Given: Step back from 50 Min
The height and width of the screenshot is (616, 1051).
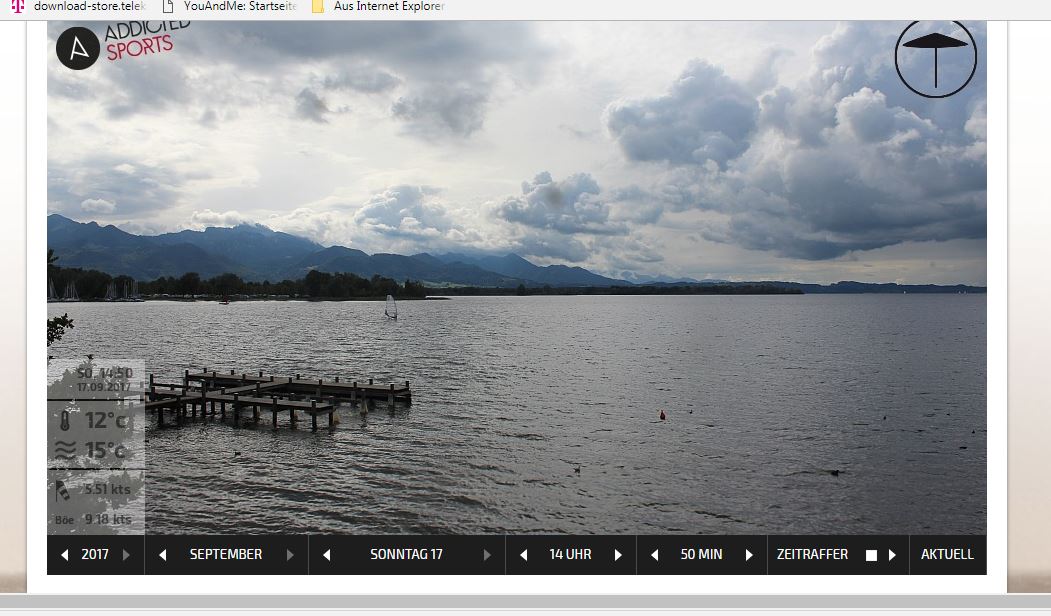Looking at the screenshot, I should 655,555.
